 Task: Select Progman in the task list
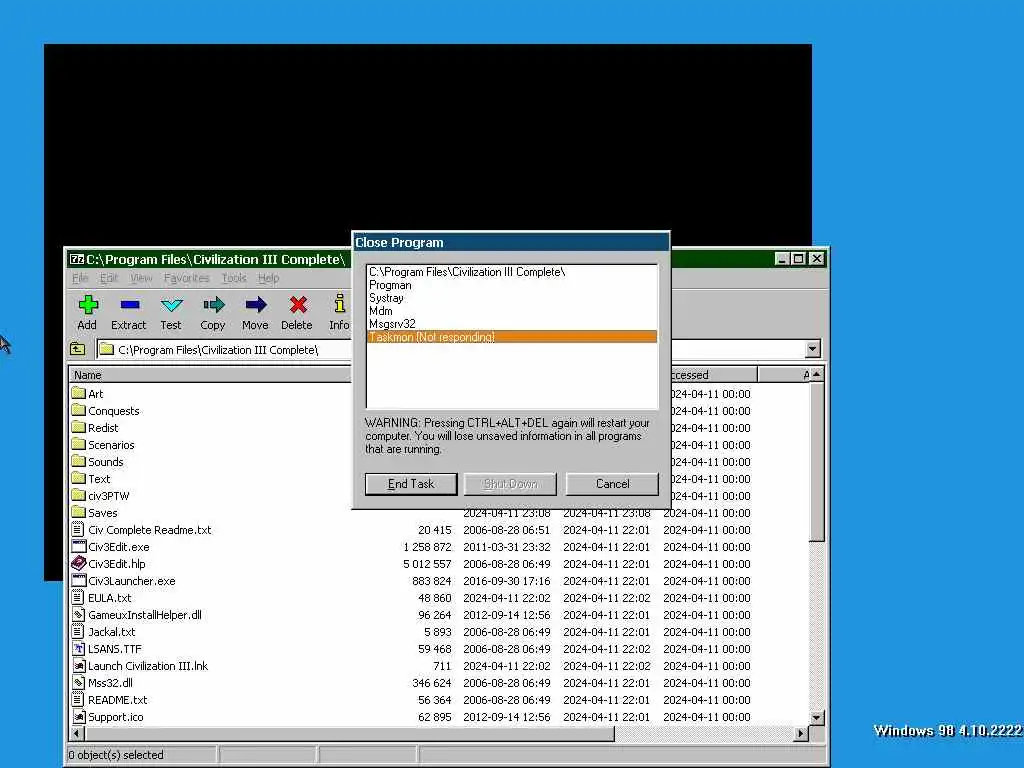[x=512, y=285]
